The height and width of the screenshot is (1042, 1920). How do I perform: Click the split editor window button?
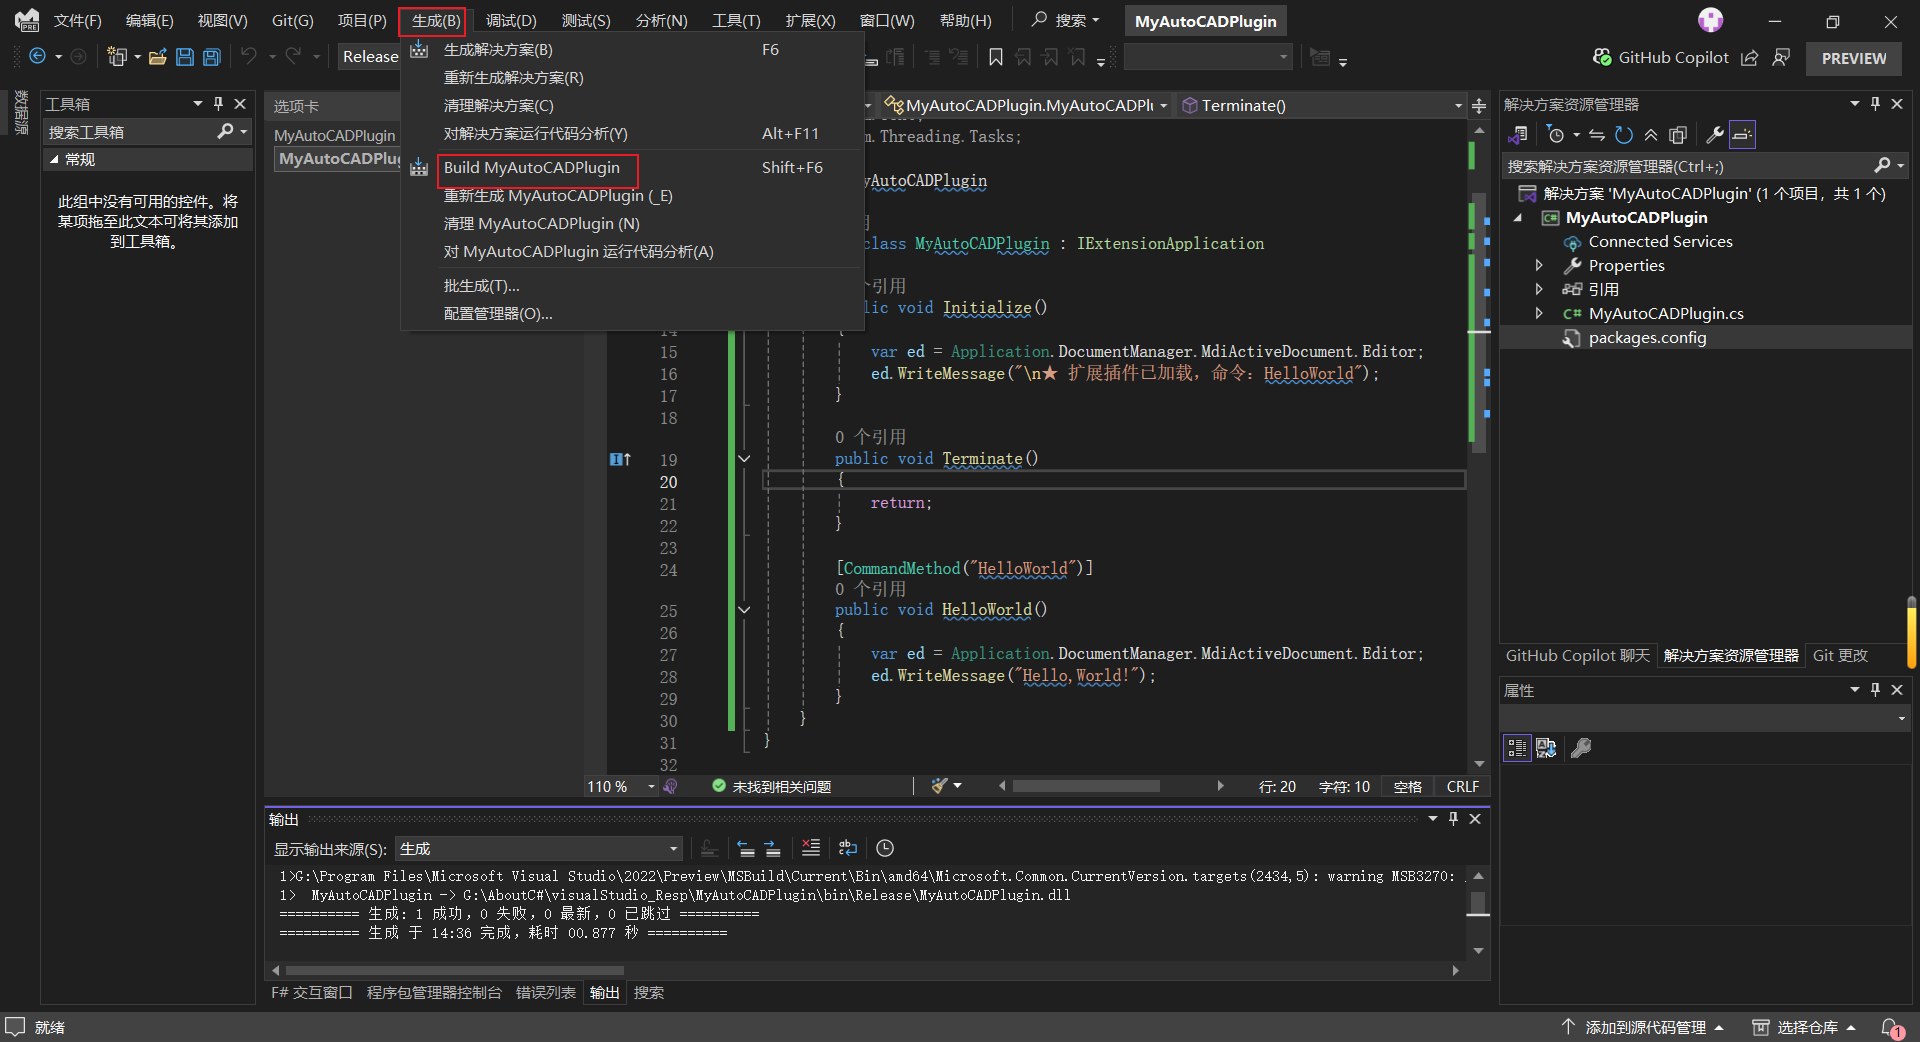tap(1479, 106)
